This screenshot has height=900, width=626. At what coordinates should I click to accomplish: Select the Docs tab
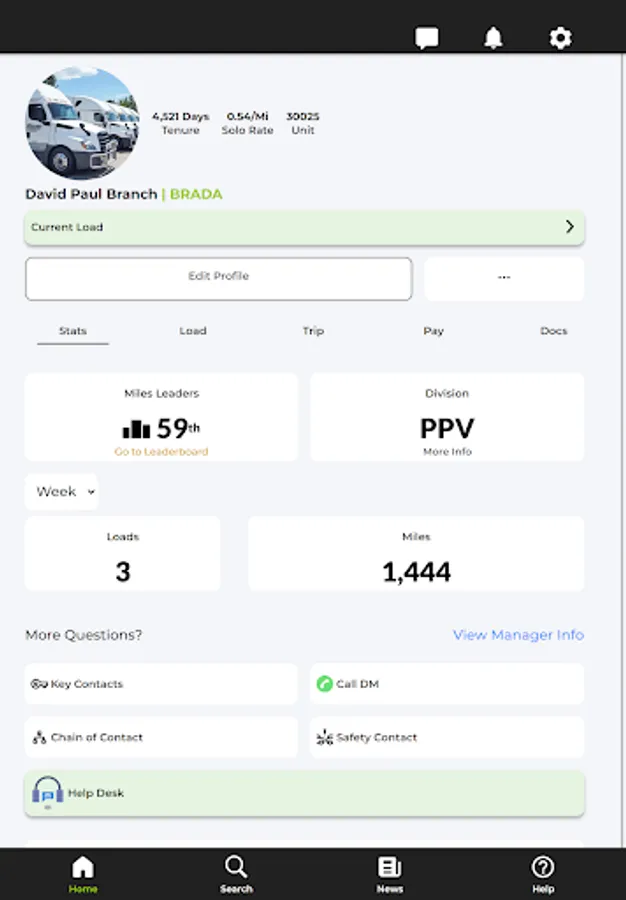point(553,331)
